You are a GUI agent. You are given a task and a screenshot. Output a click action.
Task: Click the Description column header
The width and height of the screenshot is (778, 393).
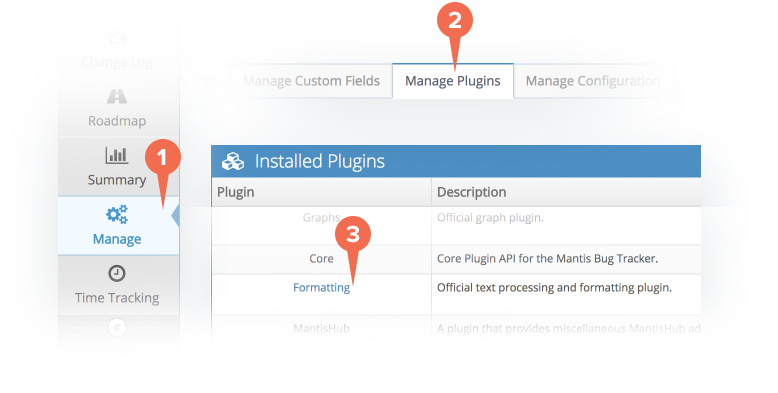tap(566, 192)
